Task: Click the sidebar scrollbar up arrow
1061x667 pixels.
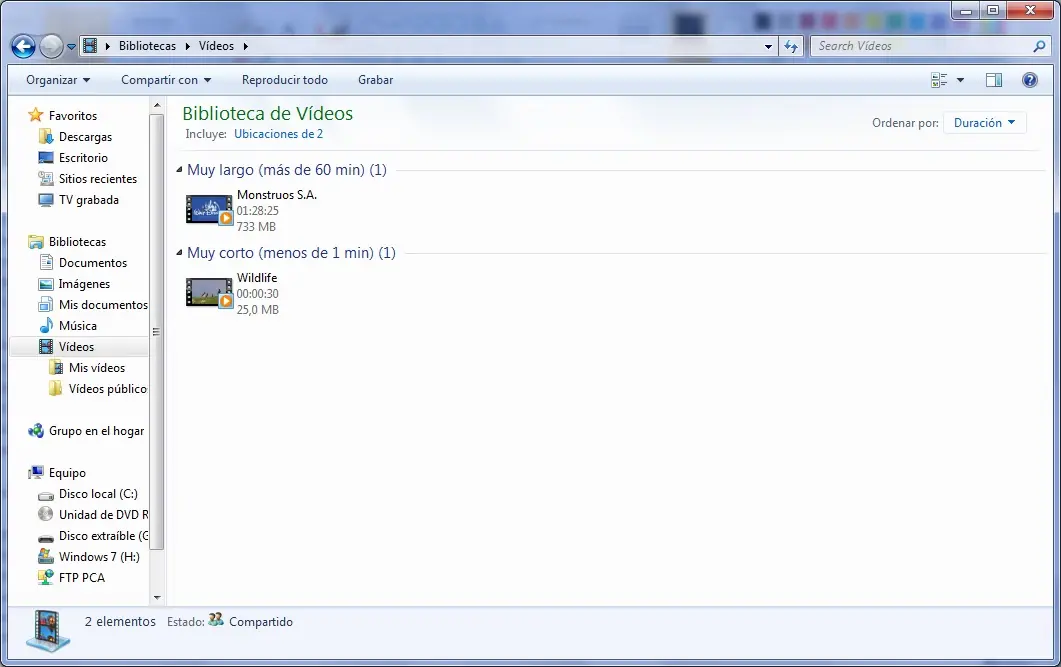Action: pos(157,106)
